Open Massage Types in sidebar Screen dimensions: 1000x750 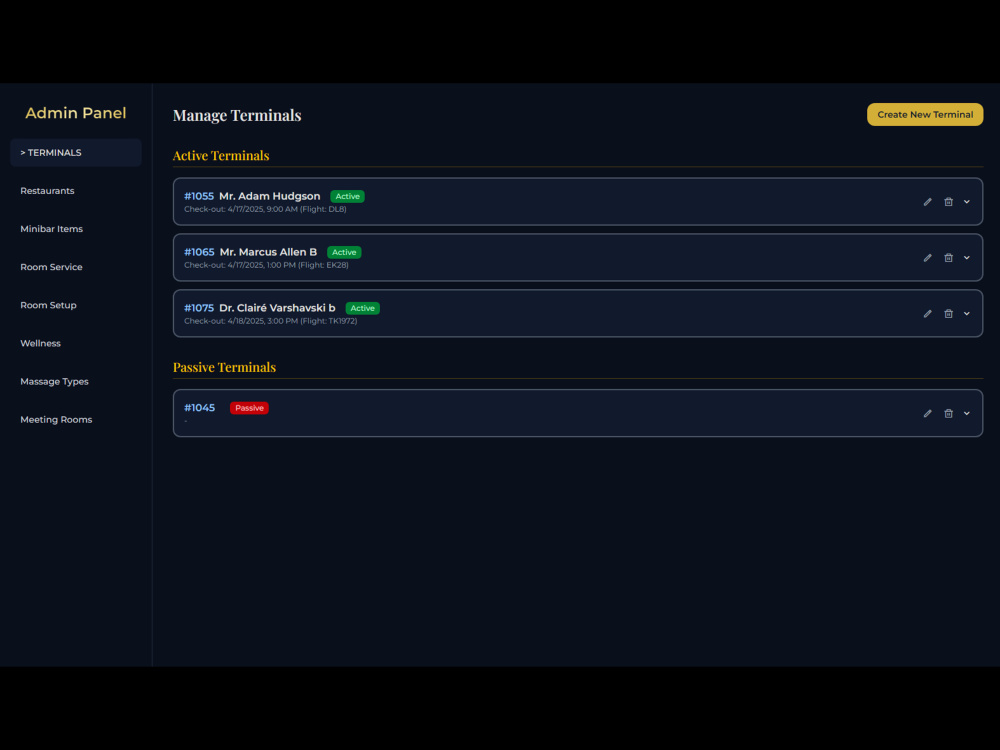coord(54,381)
